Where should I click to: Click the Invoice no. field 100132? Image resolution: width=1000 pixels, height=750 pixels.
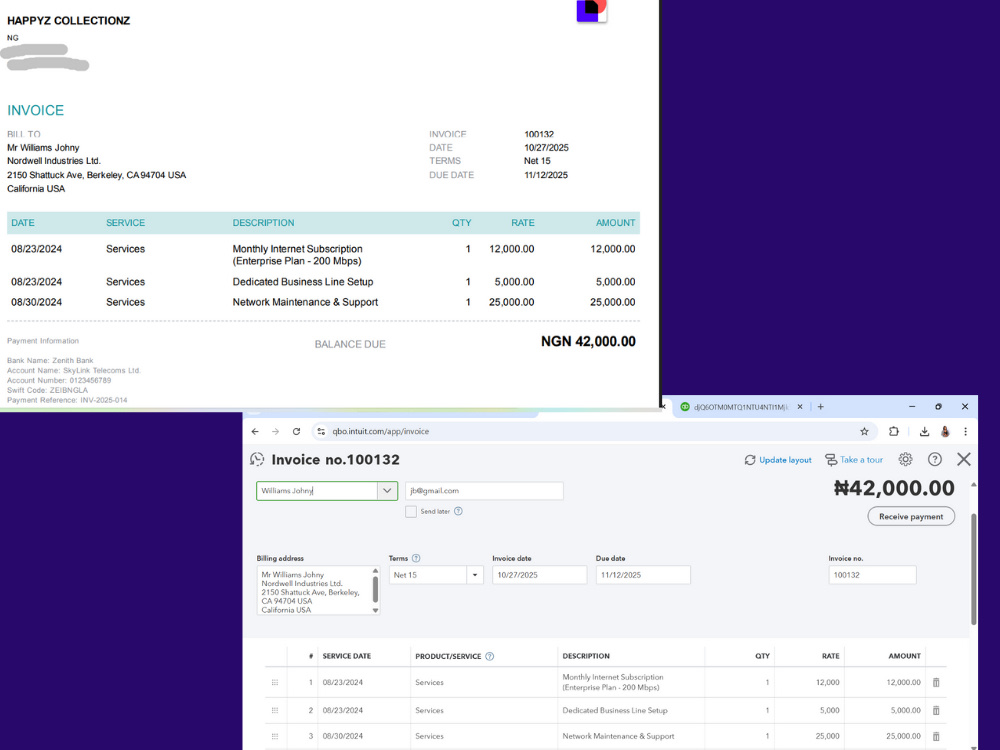[872, 575]
